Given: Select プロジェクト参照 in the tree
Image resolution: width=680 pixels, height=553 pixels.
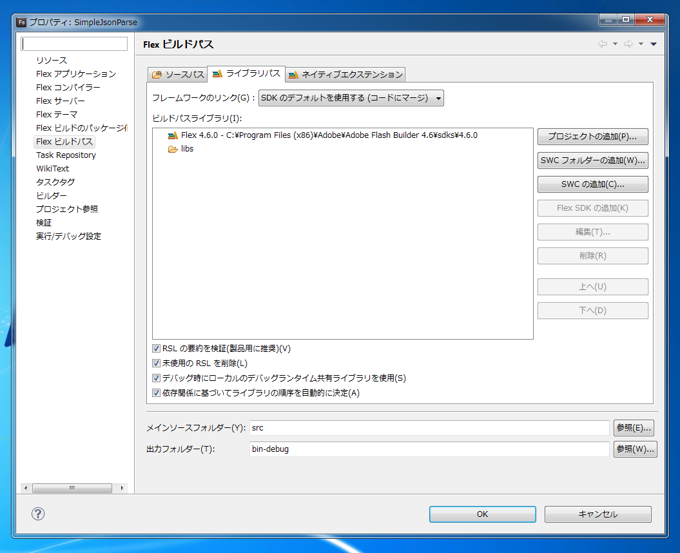Looking at the screenshot, I should pyautogui.click(x=67, y=209).
